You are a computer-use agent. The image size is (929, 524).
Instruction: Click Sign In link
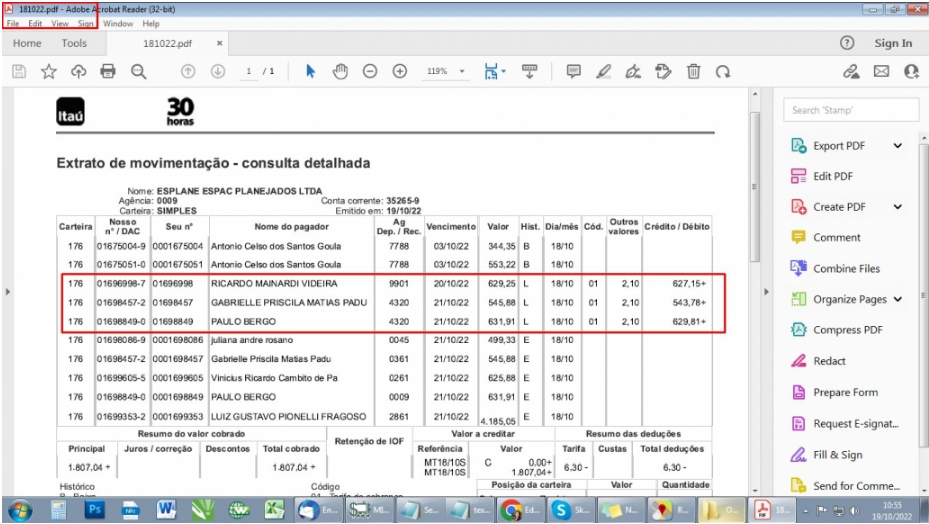(x=893, y=44)
